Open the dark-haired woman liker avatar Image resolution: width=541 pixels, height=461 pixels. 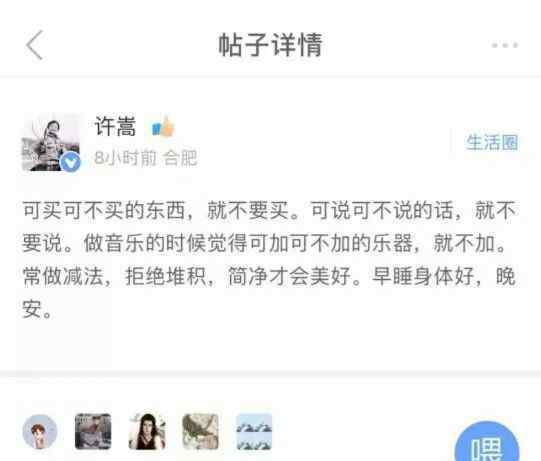pyautogui.click(x=147, y=432)
